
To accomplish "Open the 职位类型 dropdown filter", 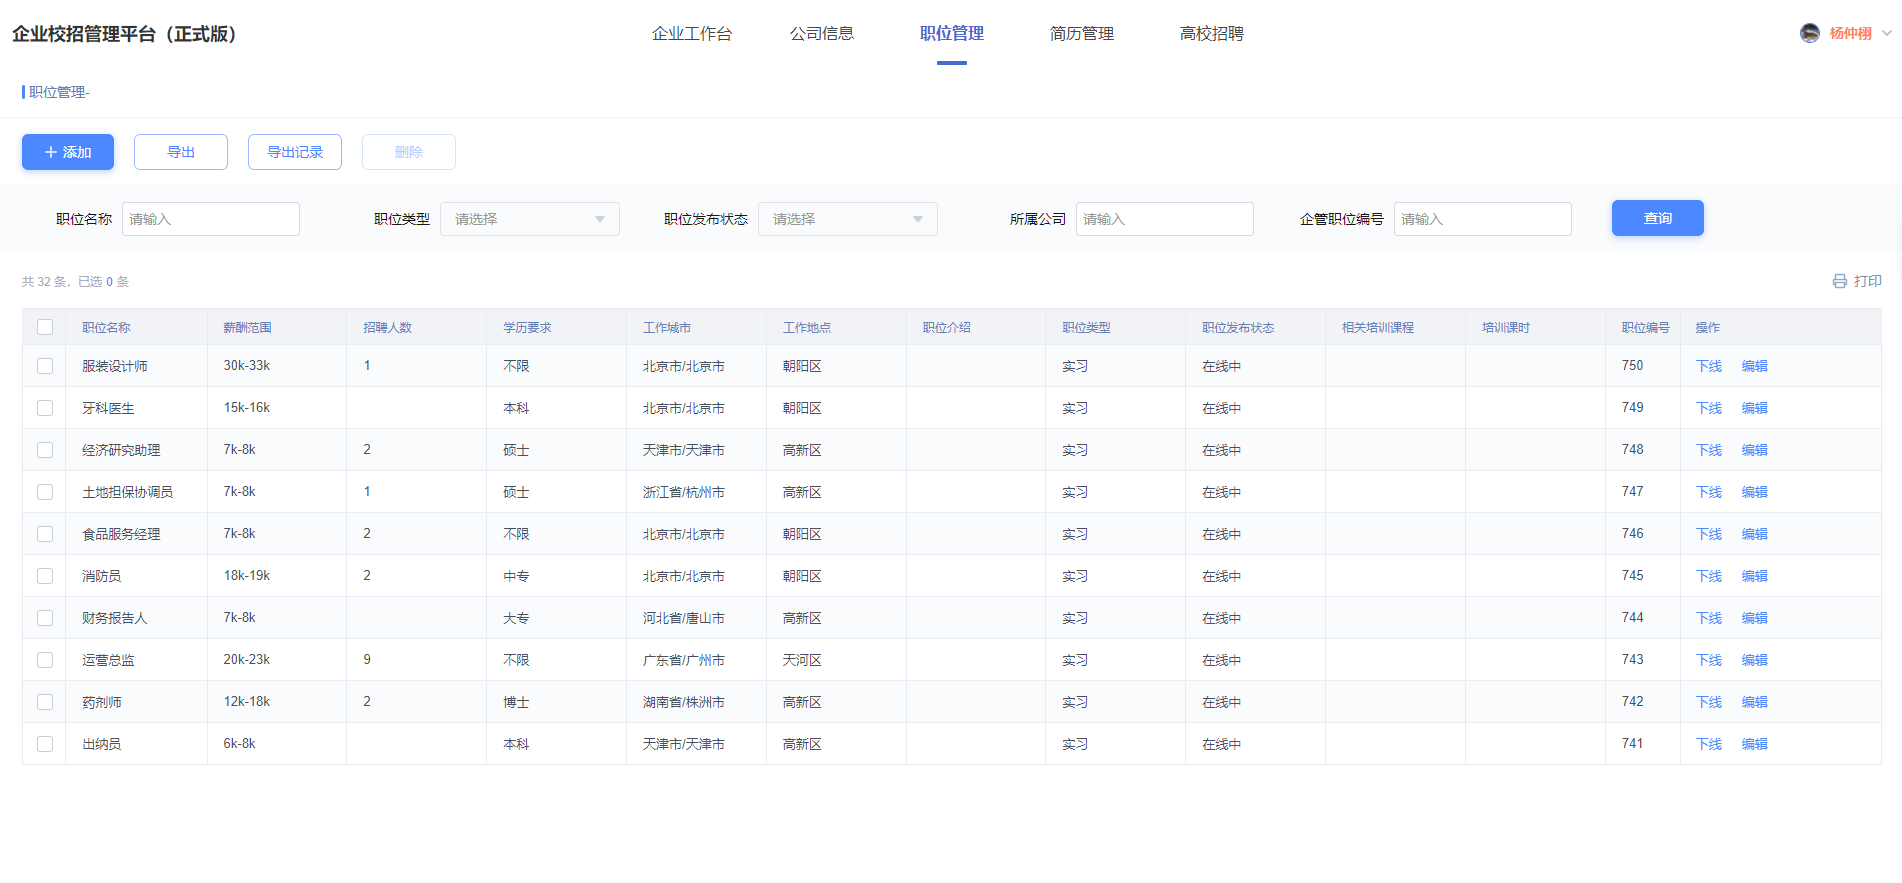I will (x=529, y=219).
